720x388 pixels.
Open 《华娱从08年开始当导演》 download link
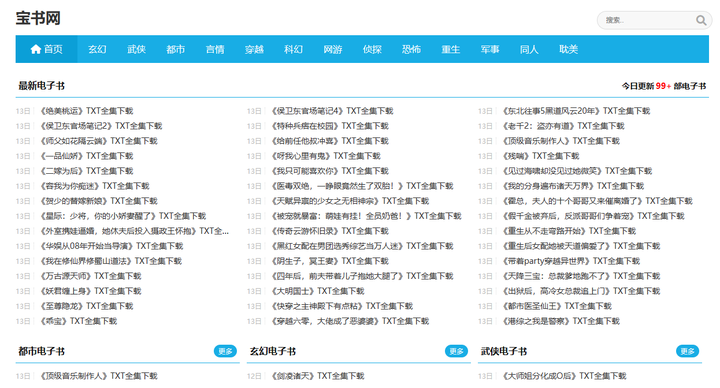tap(111, 246)
